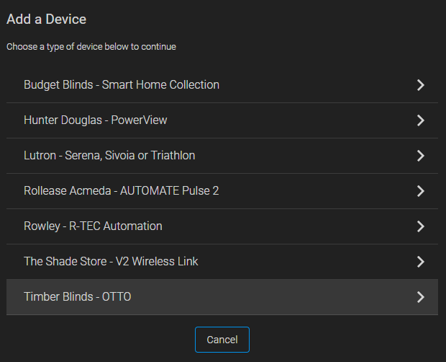Cancel adding a device
Screen dimensions: 446x362
222,340
